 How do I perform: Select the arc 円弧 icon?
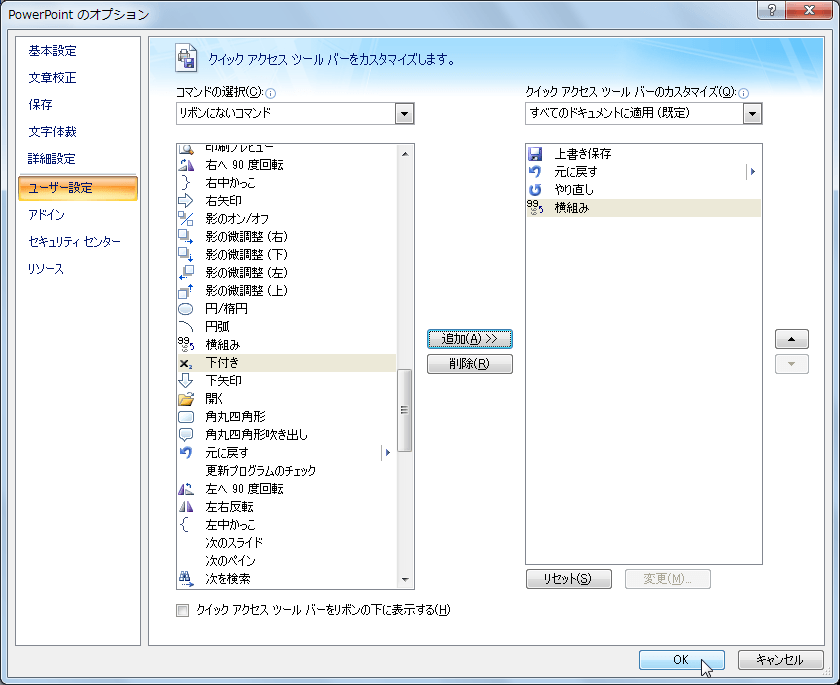pyautogui.click(x=186, y=326)
